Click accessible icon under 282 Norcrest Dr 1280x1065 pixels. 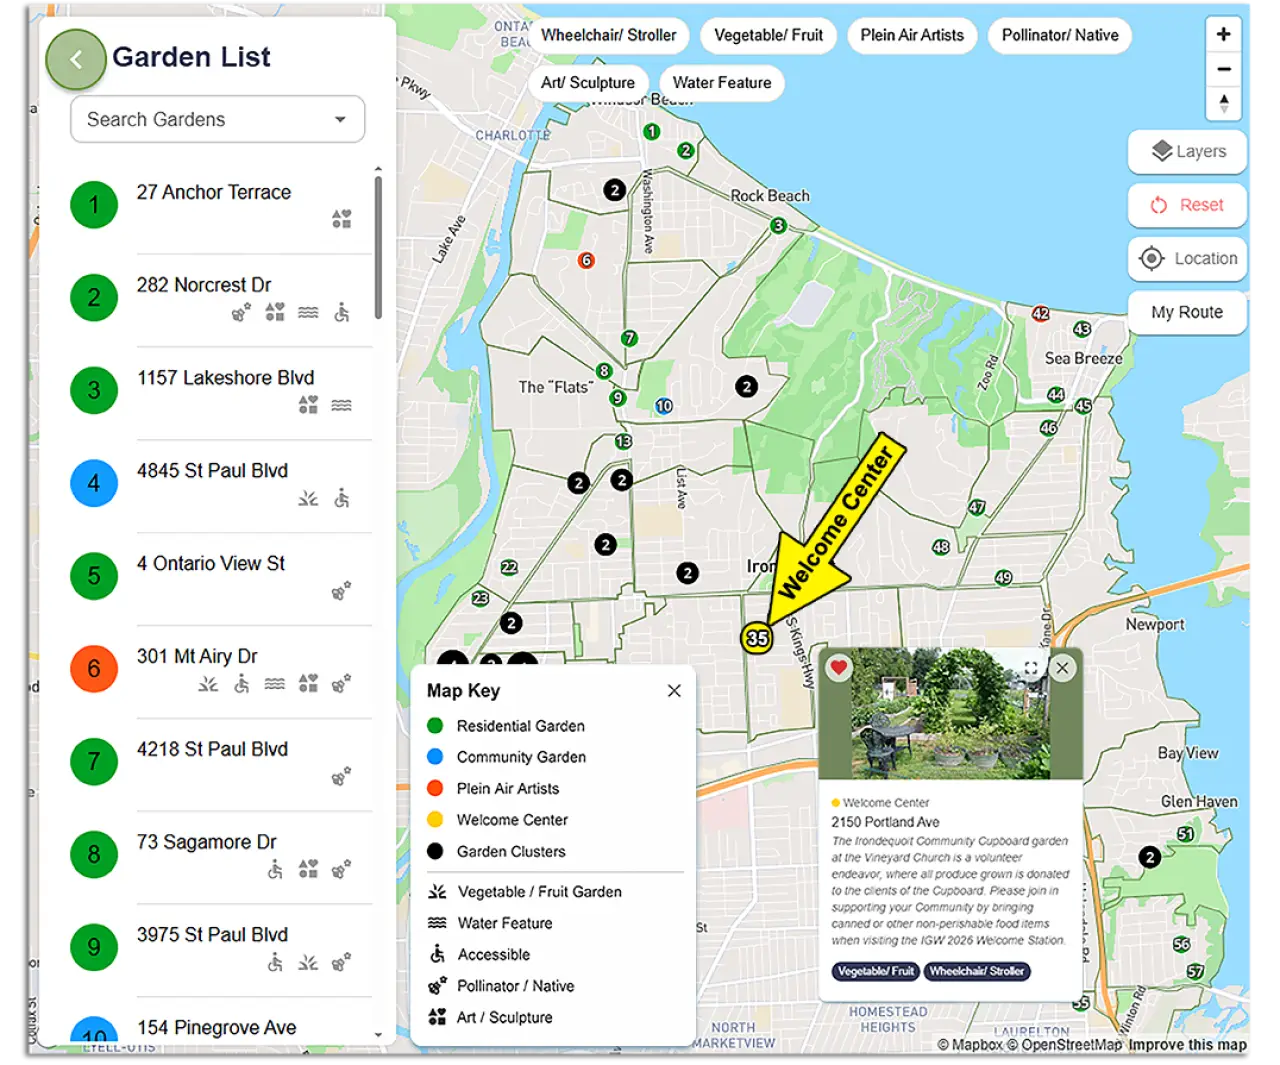tap(342, 312)
